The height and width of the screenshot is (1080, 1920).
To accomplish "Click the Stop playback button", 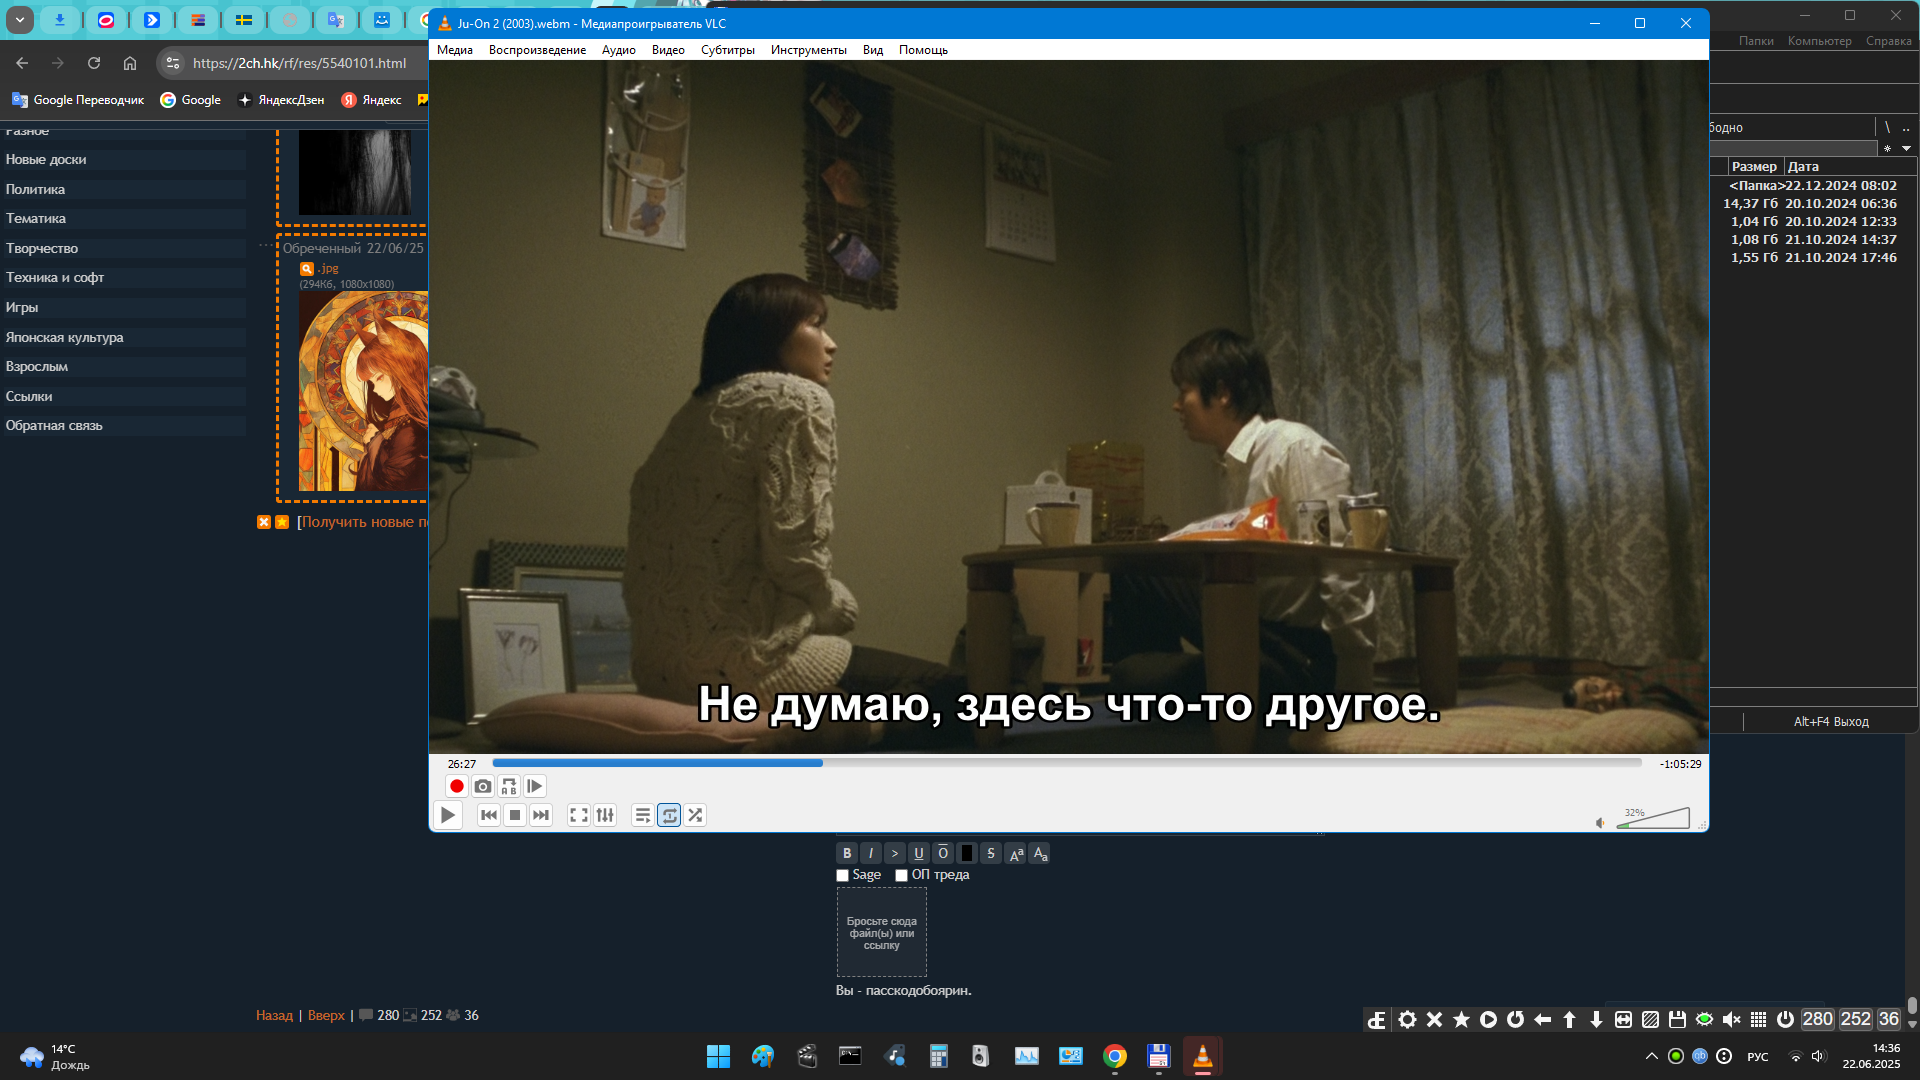I will tap(515, 815).
